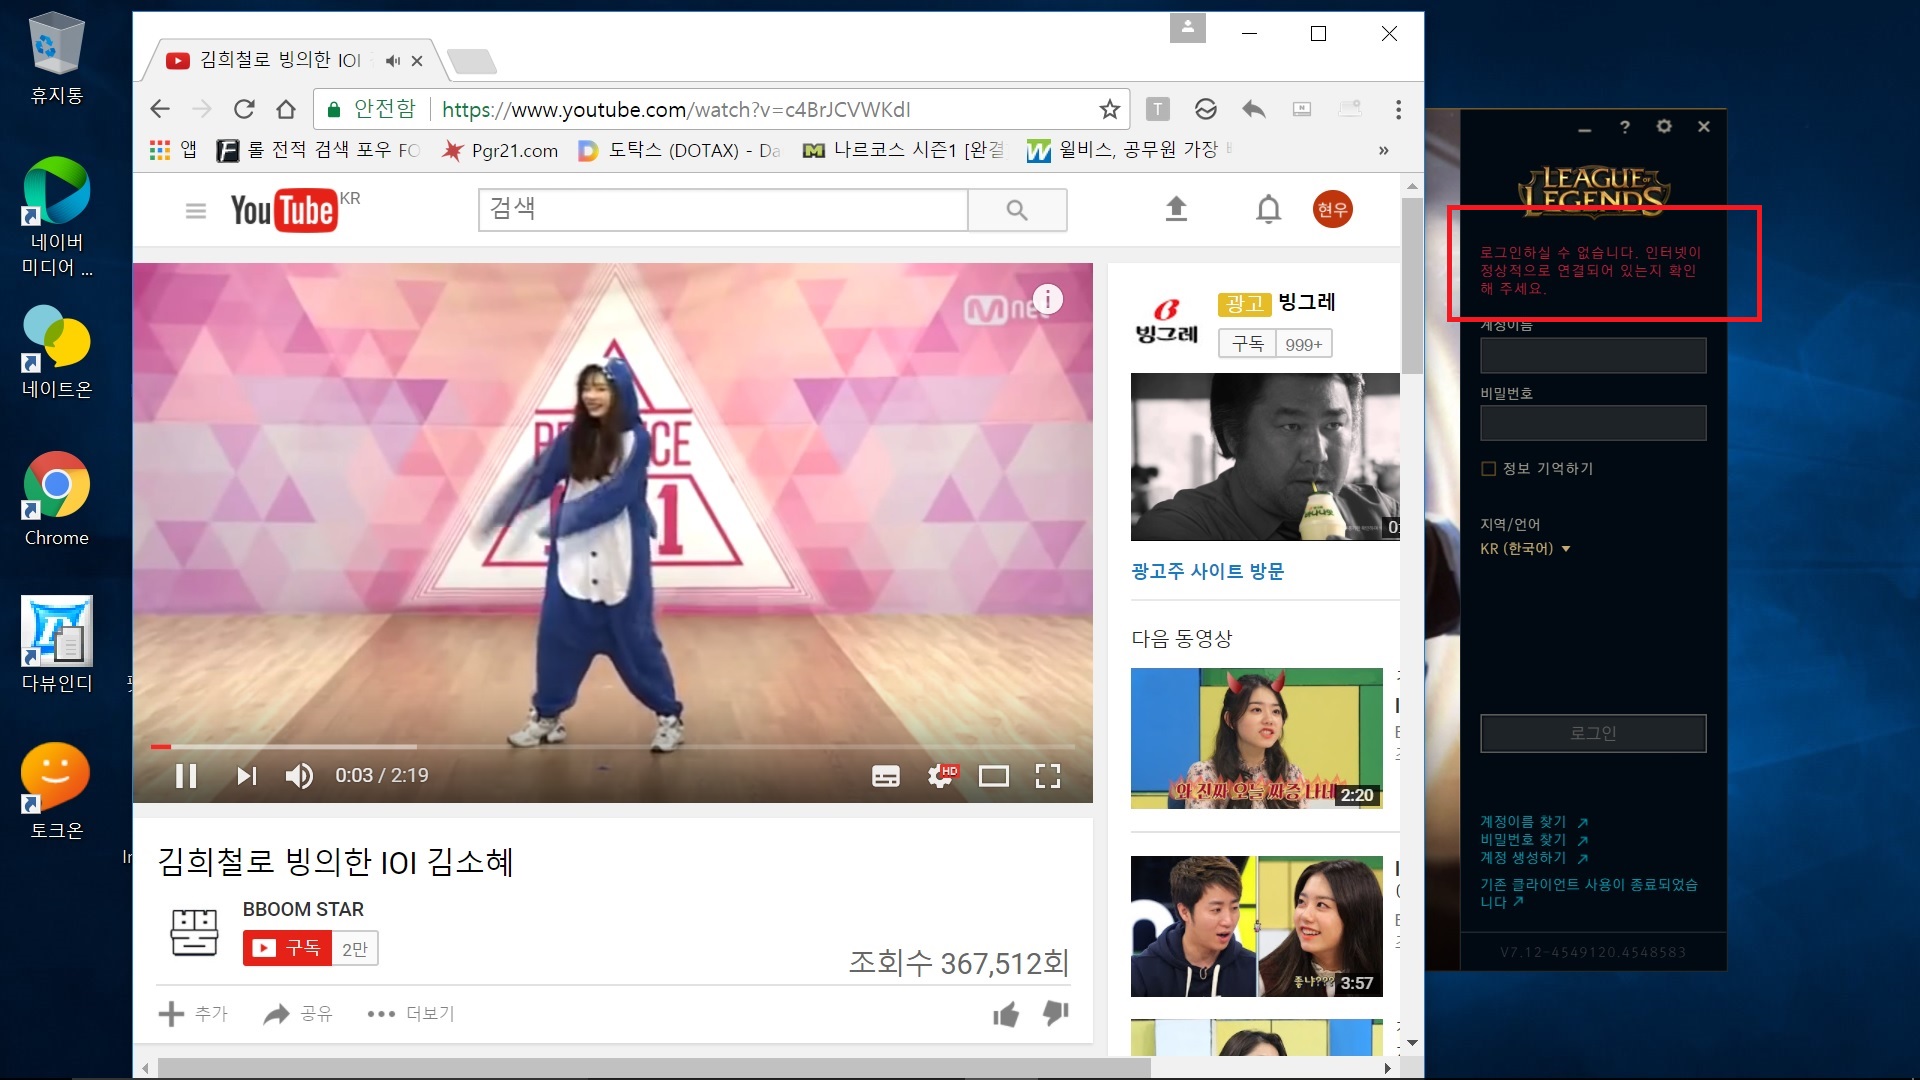Screen dimensions: 1920x1080
Task: Seek along the video progress bar
Action: coord(613,746)
